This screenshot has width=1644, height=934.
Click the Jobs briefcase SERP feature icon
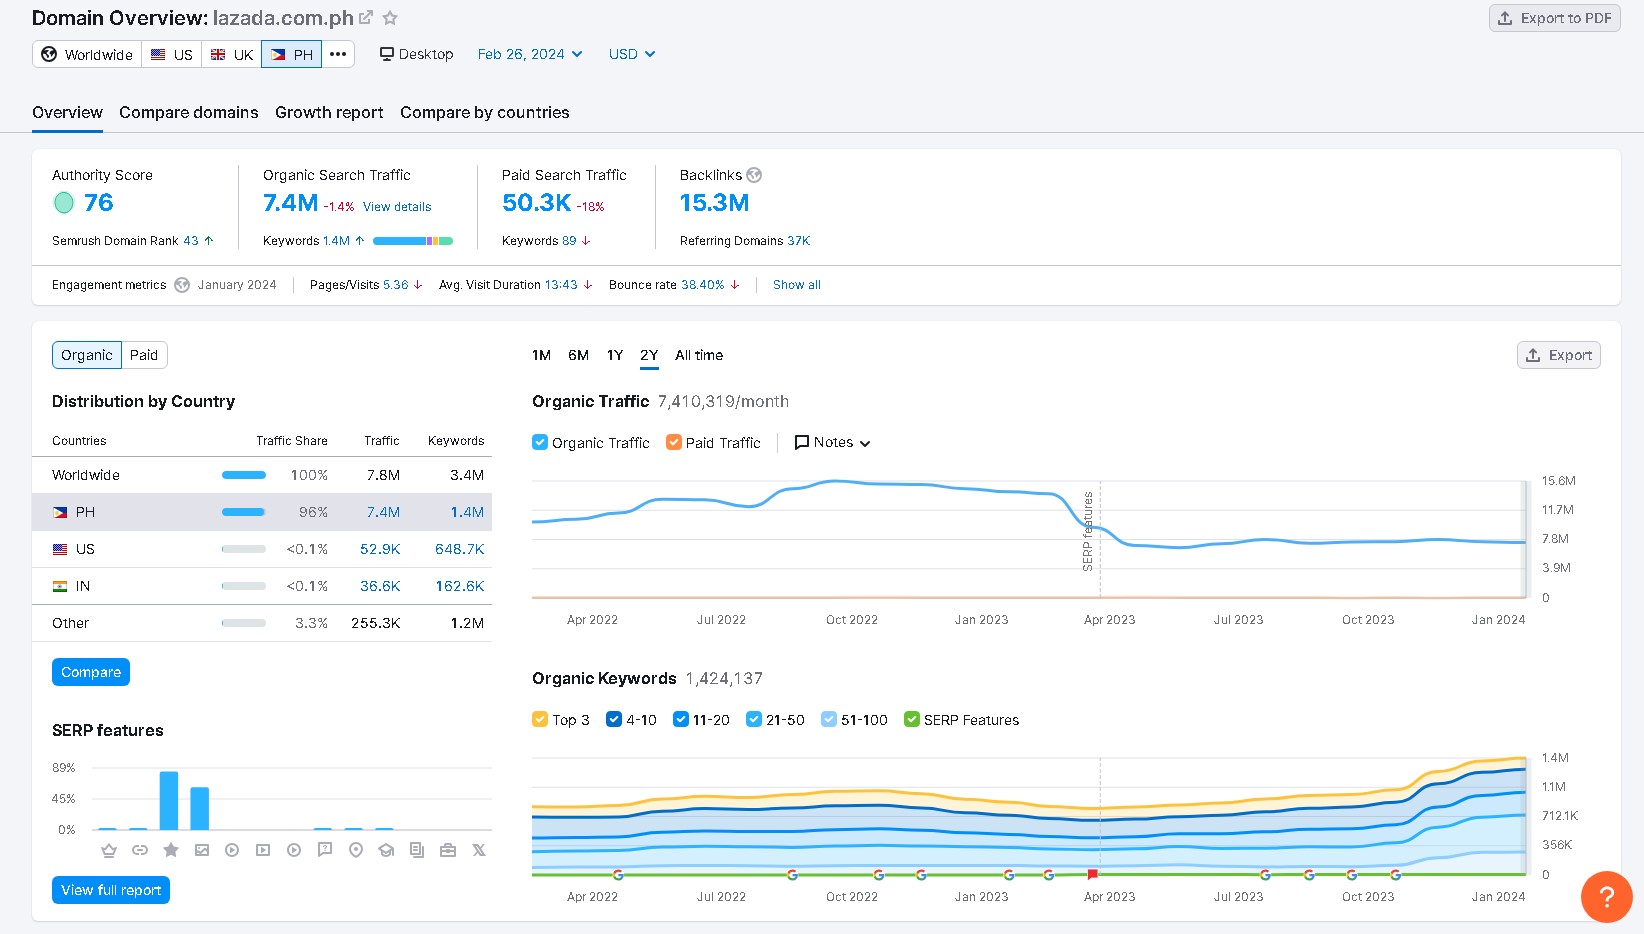coord(448,850)
